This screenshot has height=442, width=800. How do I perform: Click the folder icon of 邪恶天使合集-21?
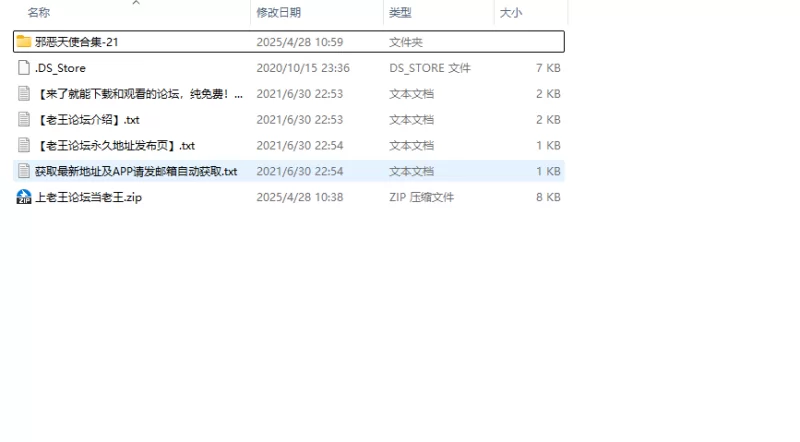[x=23, y=41]
